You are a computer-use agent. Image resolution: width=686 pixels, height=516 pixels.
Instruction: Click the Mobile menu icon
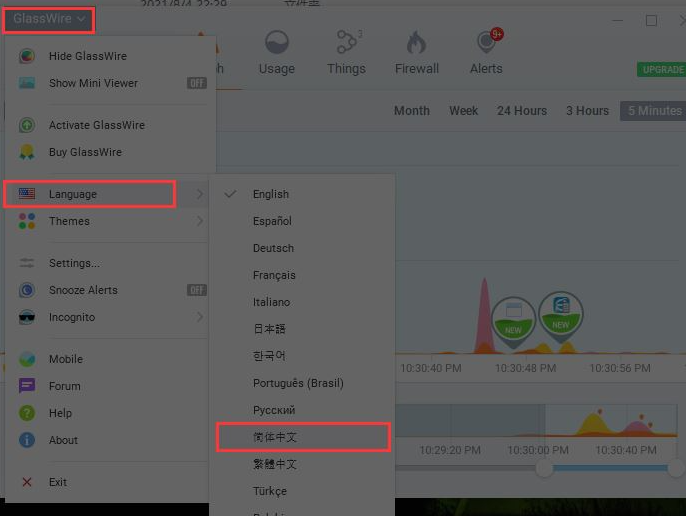pos(27,359)
